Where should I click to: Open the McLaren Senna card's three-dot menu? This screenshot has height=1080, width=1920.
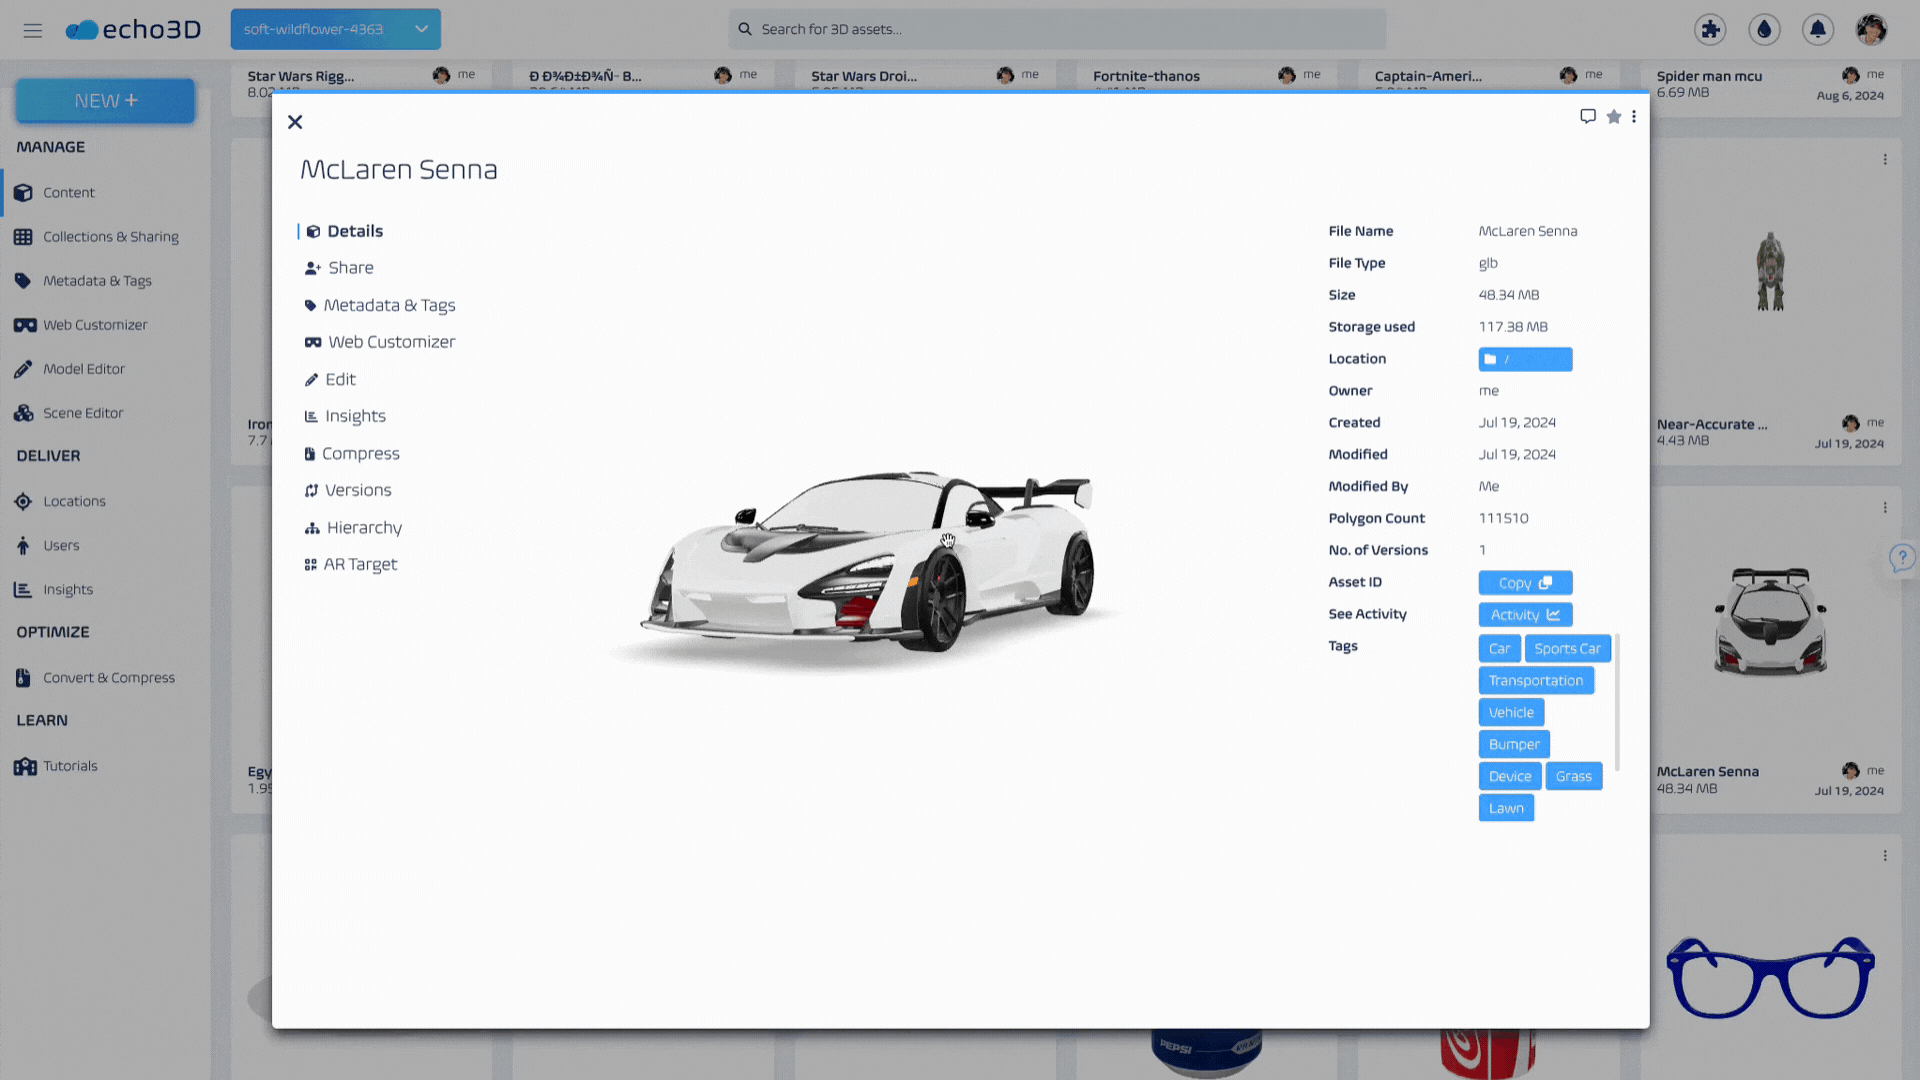tap(1885, 508)
